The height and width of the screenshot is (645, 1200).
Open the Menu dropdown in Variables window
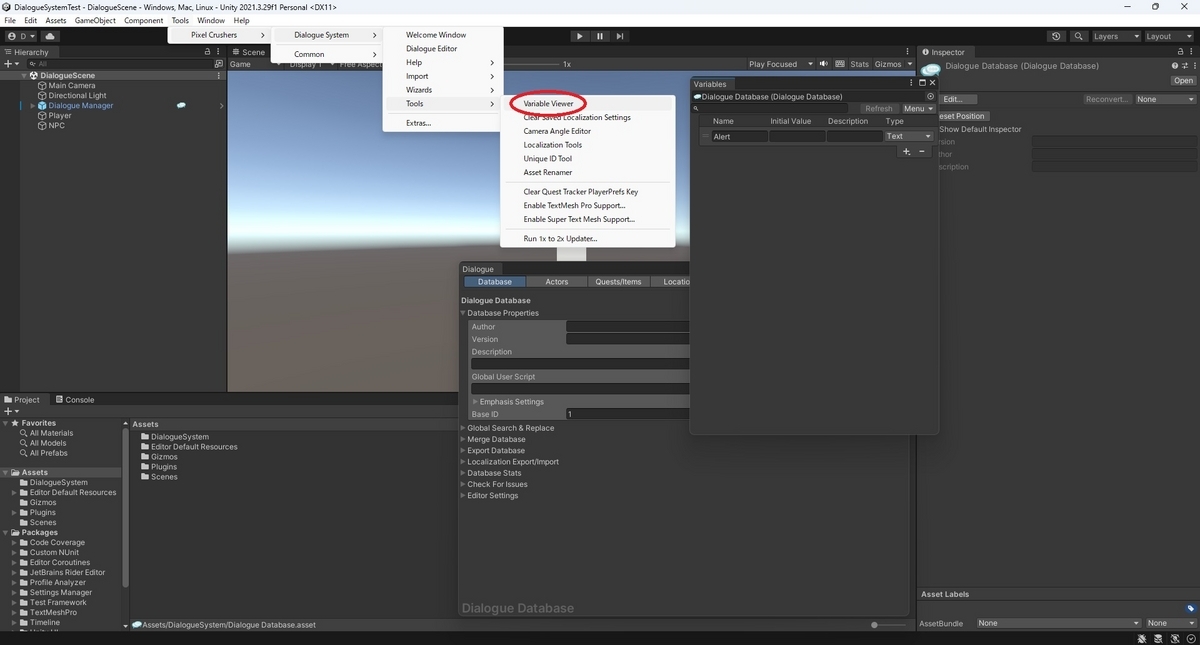tap(917, 108)
